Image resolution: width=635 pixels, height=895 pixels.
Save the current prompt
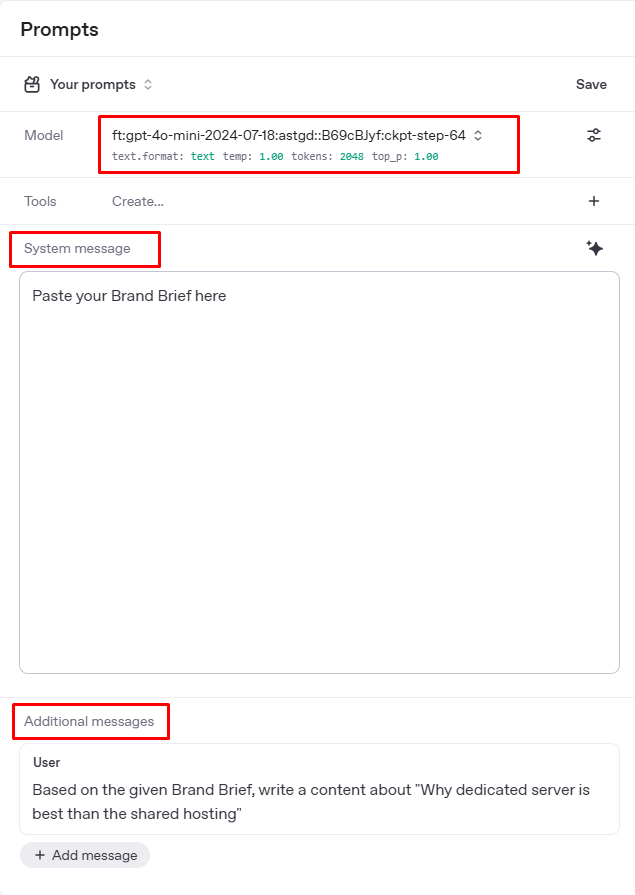[591, 84]
